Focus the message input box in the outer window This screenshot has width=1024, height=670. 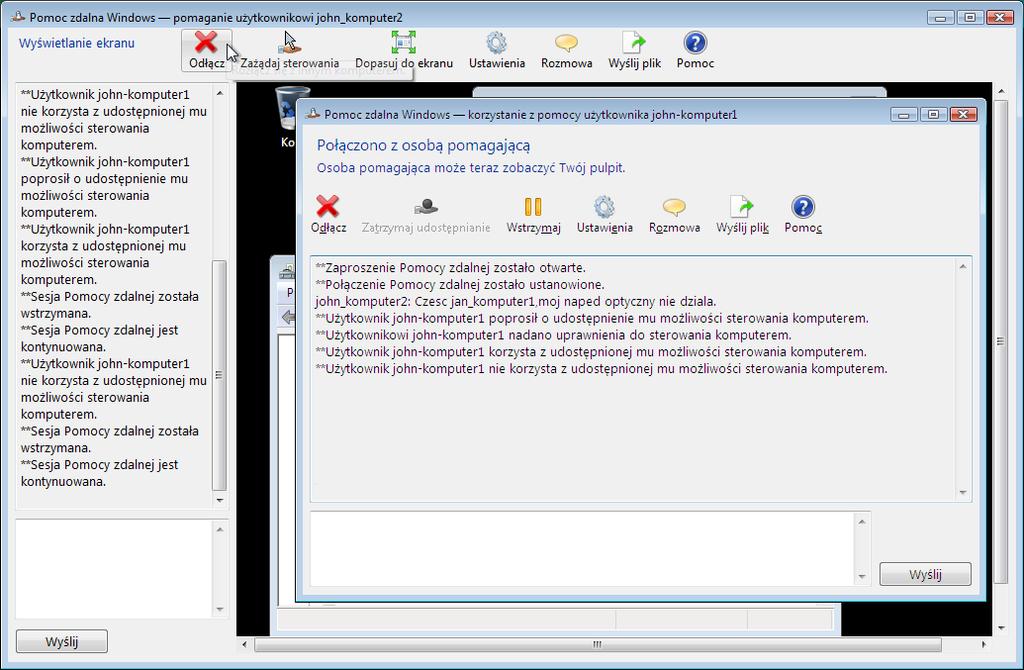point(114,569)
